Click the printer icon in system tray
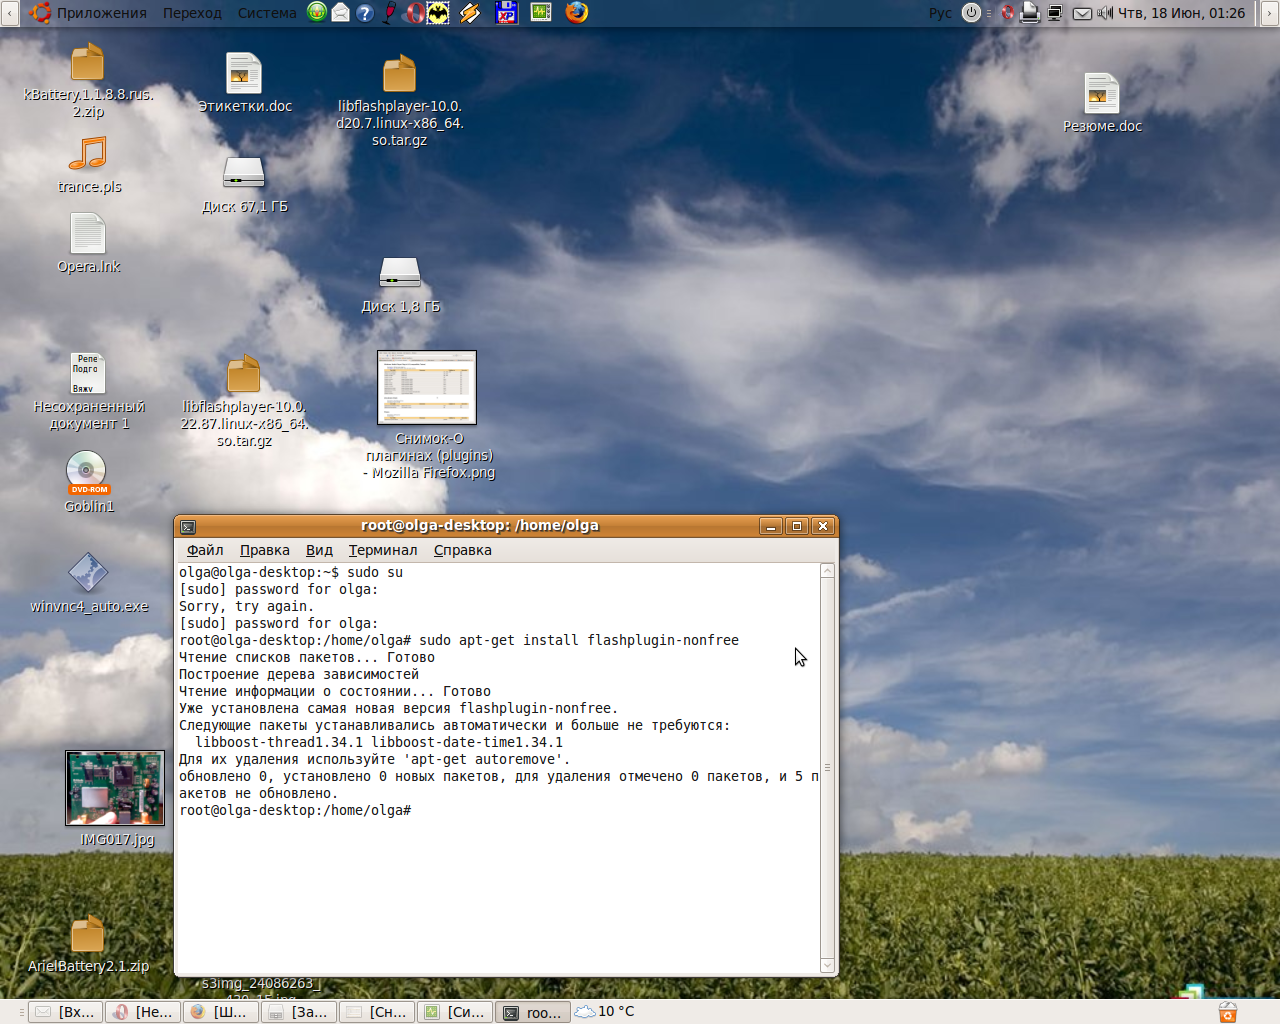Screen dimensions: 1280x1024 pyautogui.click(x=1030, y=13)
